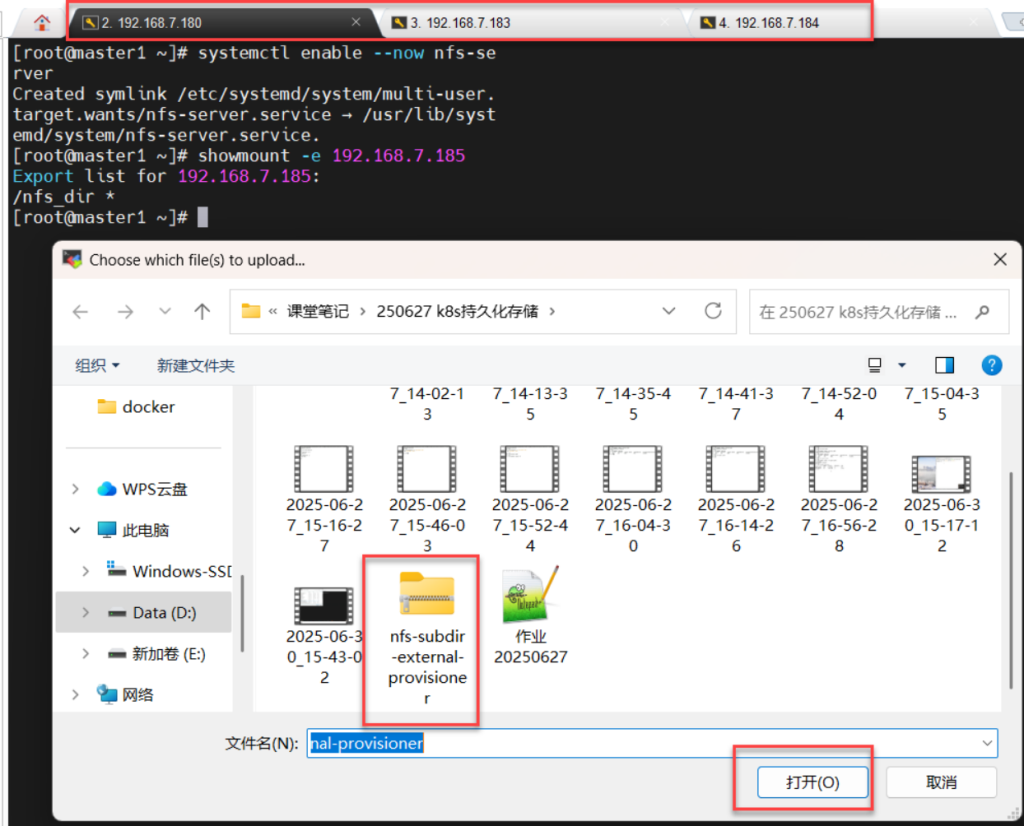Toggle the preview pane icon
Viewport: 1024px width, 826px height.
tap(945, 365)
